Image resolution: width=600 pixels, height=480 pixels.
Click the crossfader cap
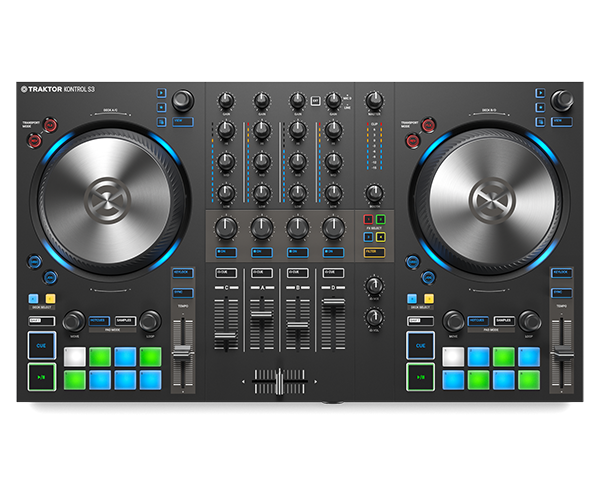pos(279,381)
